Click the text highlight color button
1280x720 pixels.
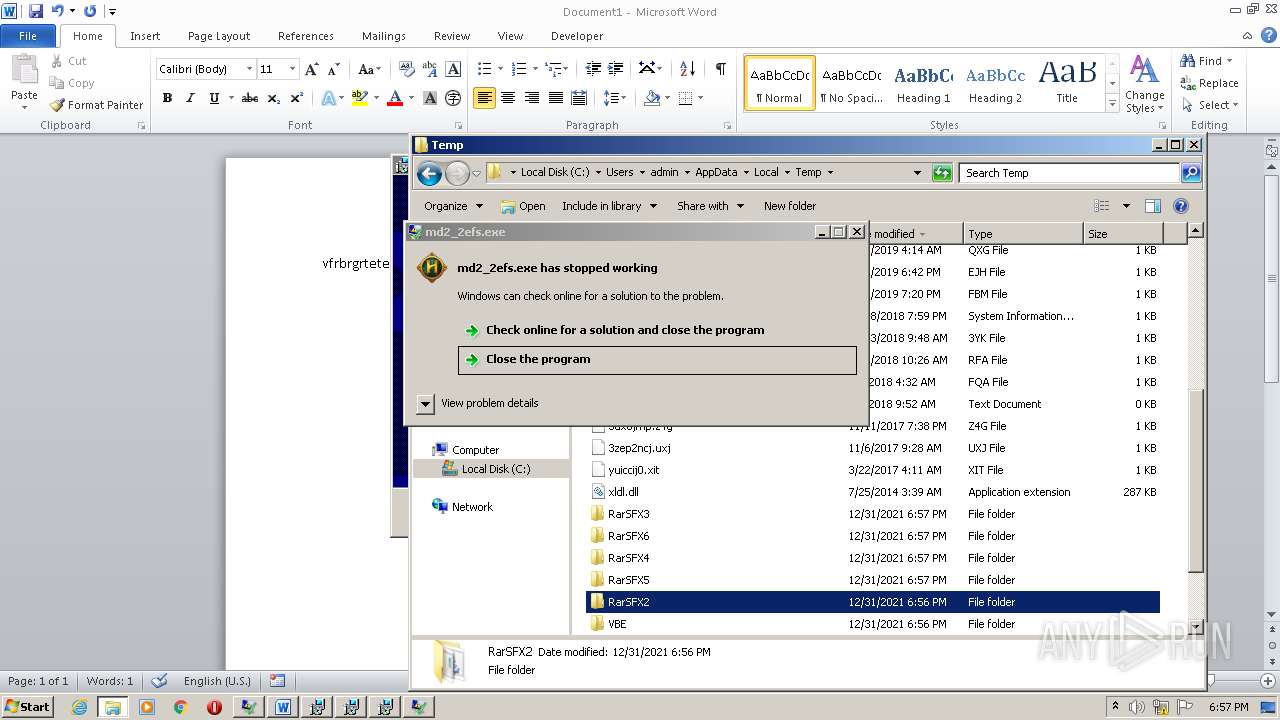tap(360, 98)
